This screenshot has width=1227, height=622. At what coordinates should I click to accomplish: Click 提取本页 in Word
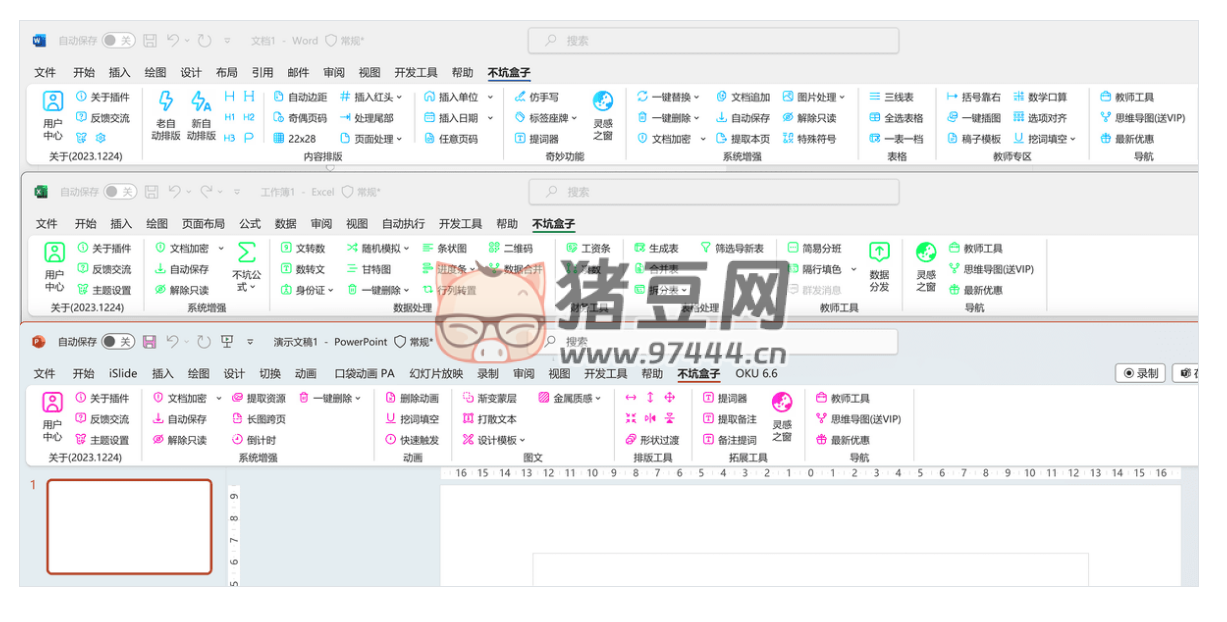coord(743,139)
